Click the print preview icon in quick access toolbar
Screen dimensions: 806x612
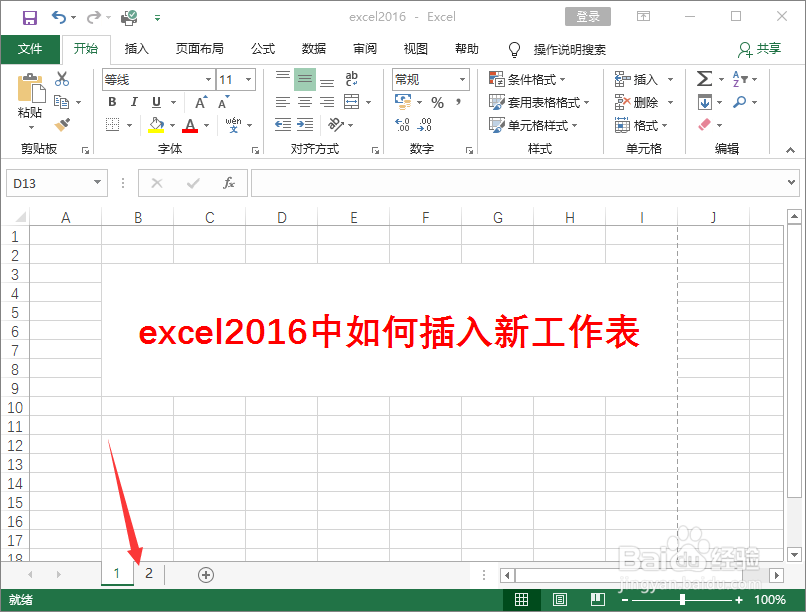click(x=129, y=17)
